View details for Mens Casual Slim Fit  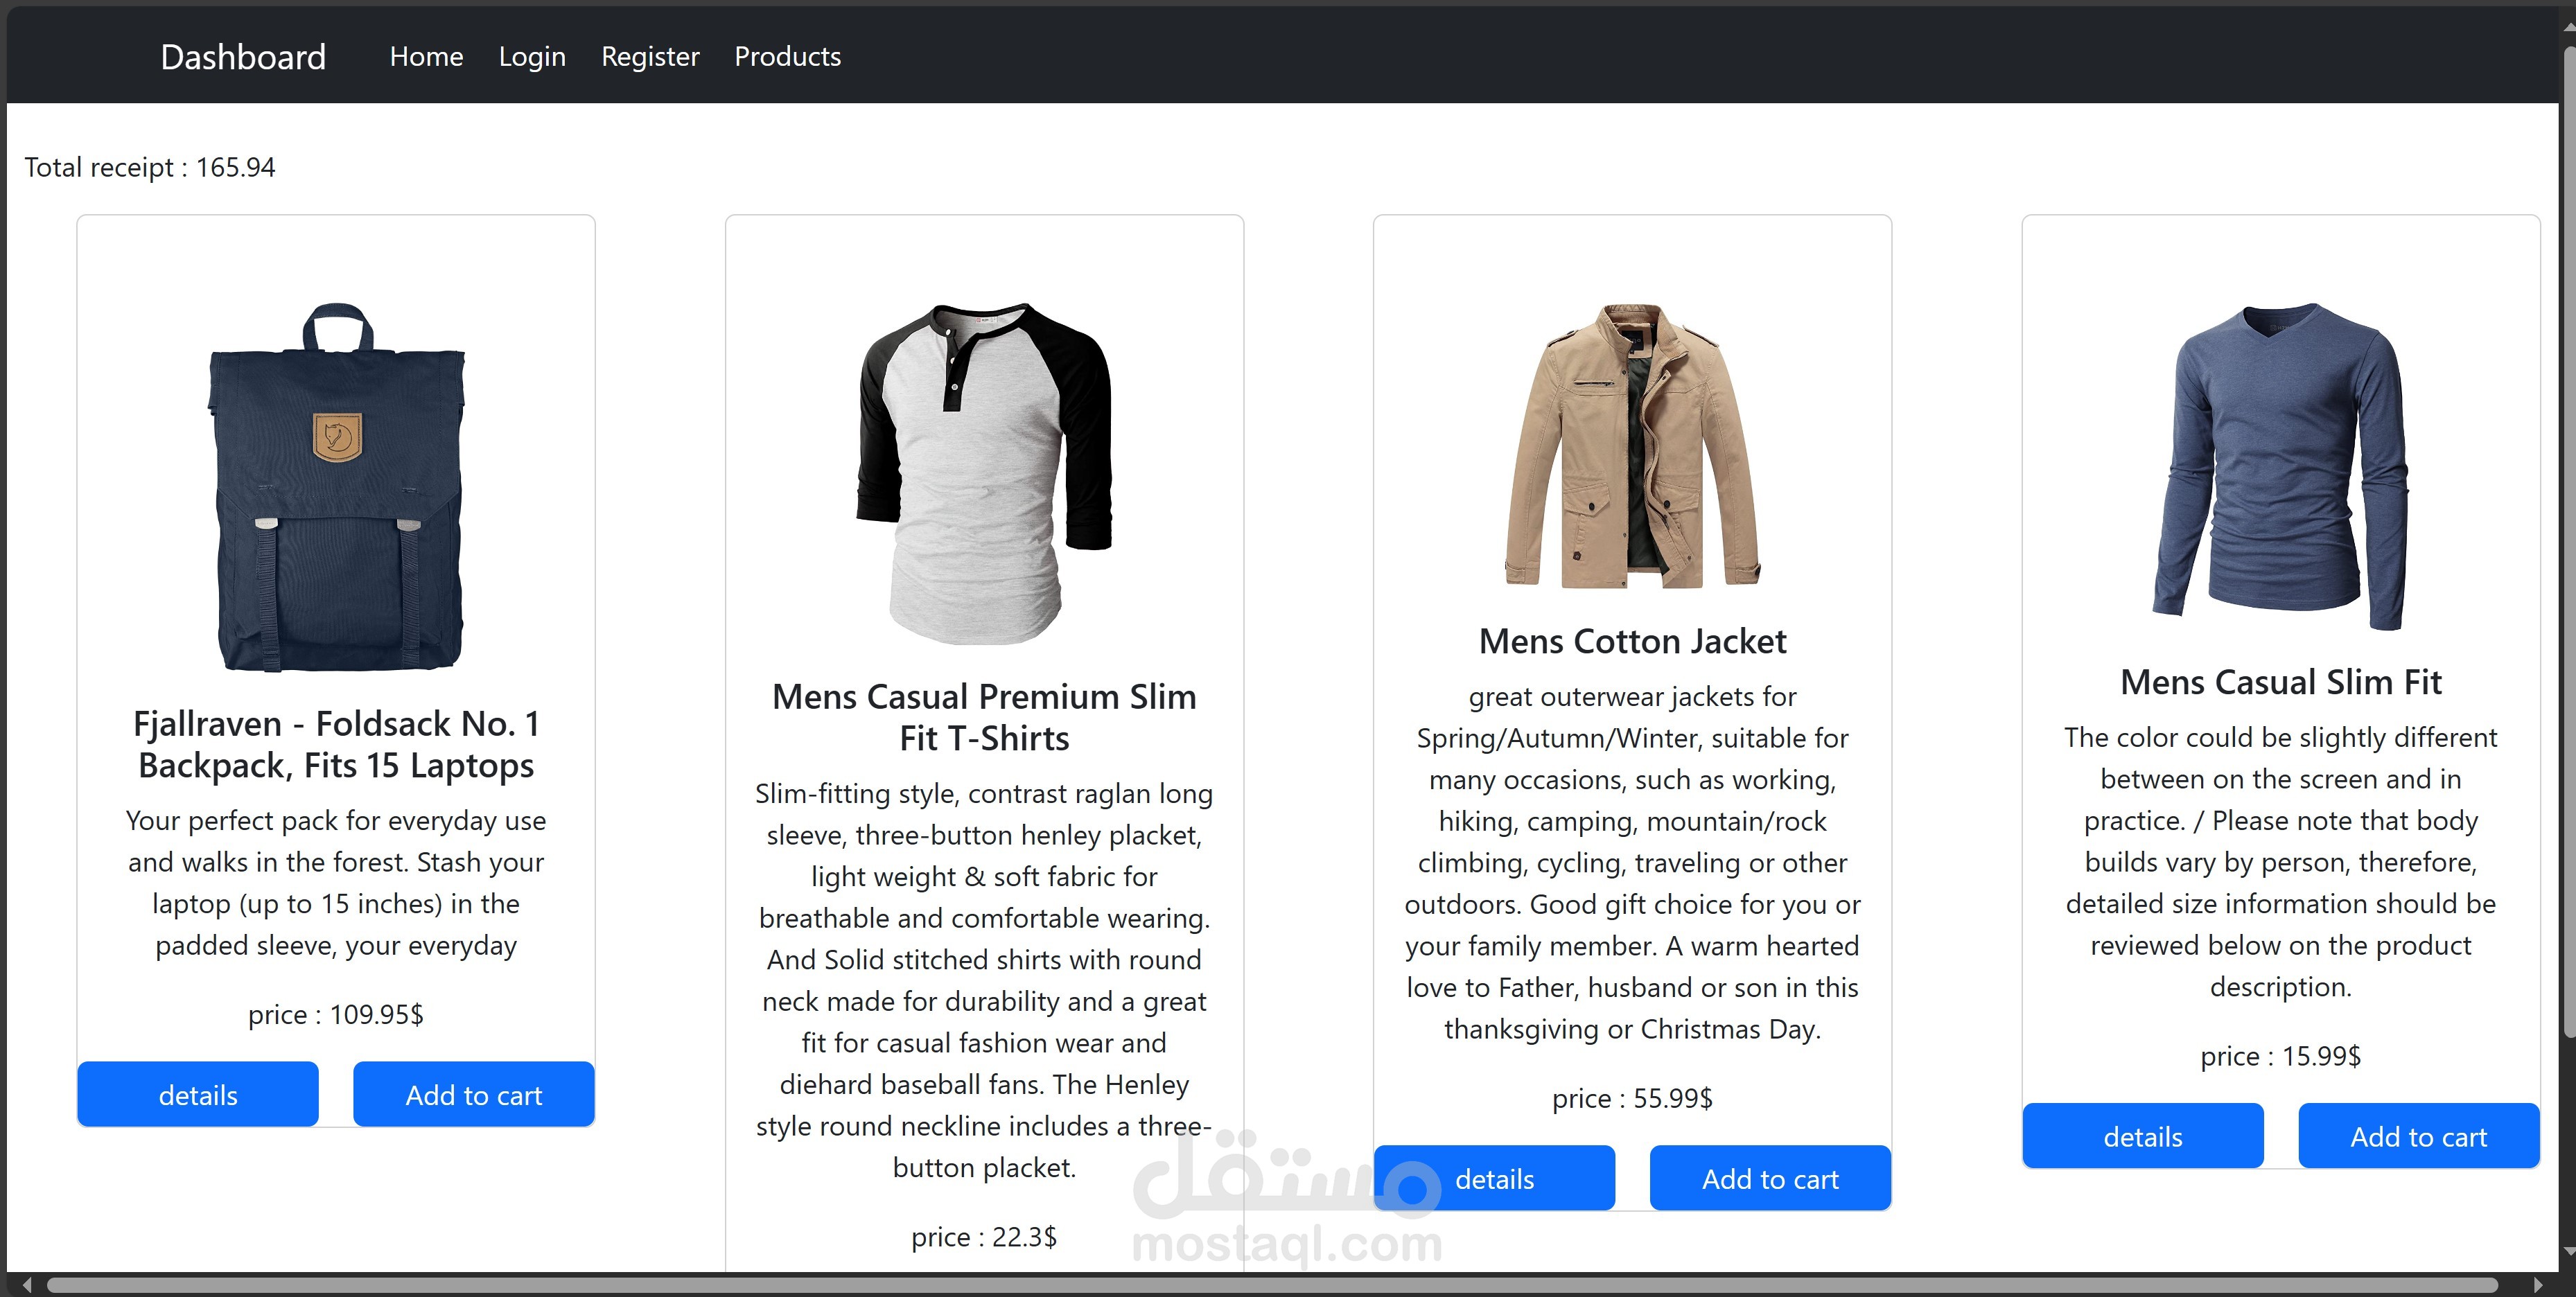(2143, 1137)
